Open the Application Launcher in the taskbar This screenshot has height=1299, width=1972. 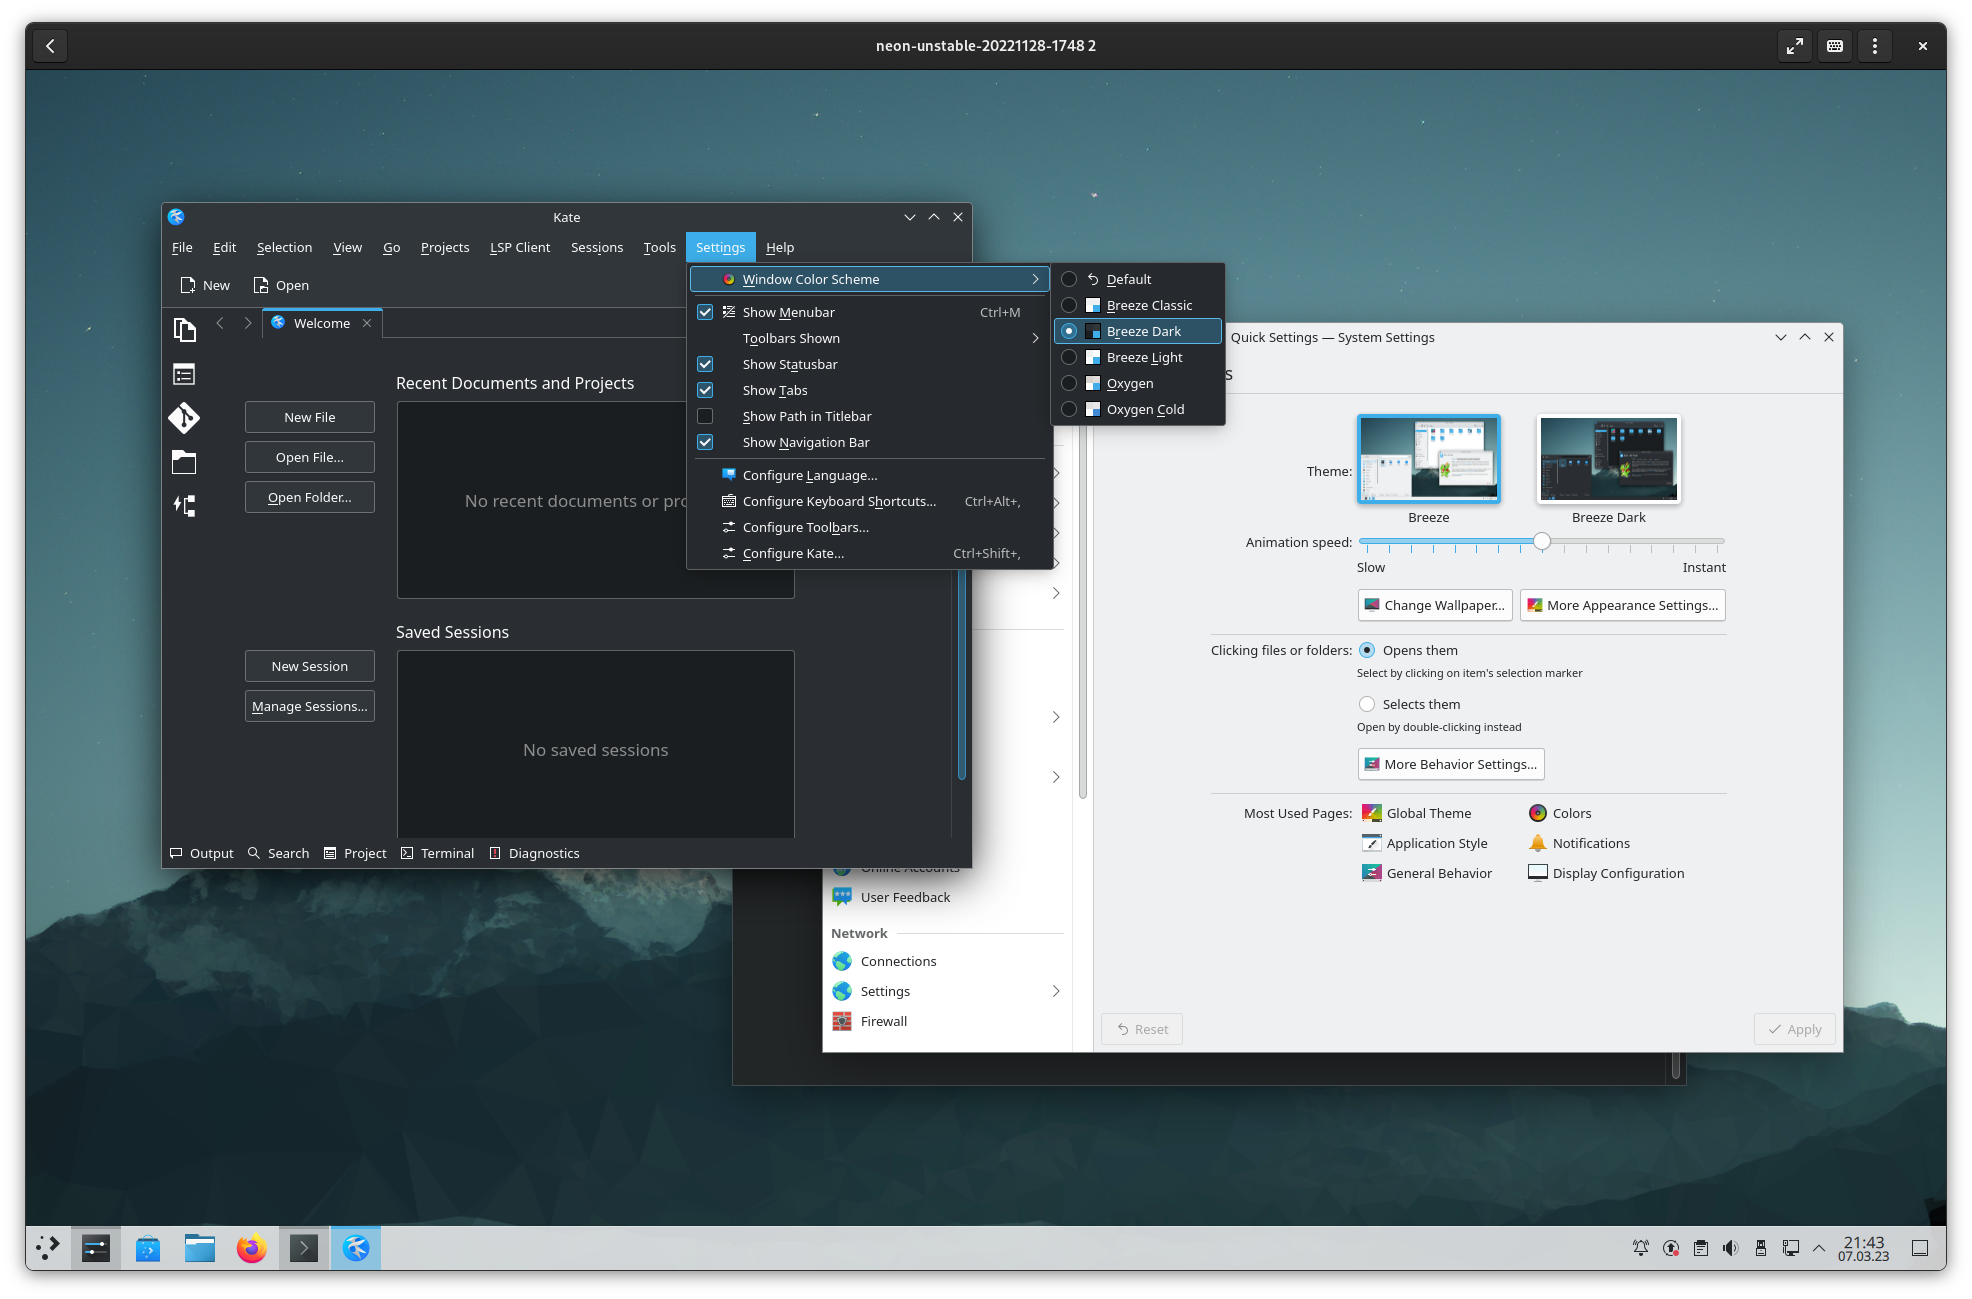pyautogui.click(x=48, y=1248)
